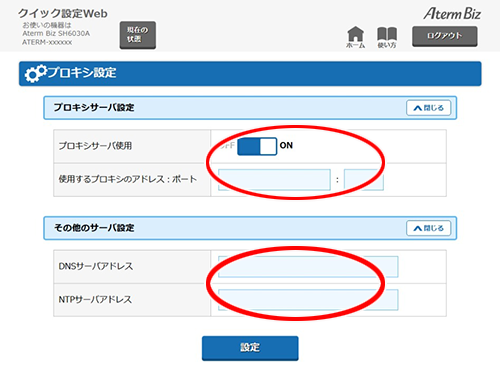This screenshot has height=376, width=500.
Task: Click the ログアウト button
Action: coord(445,36)
